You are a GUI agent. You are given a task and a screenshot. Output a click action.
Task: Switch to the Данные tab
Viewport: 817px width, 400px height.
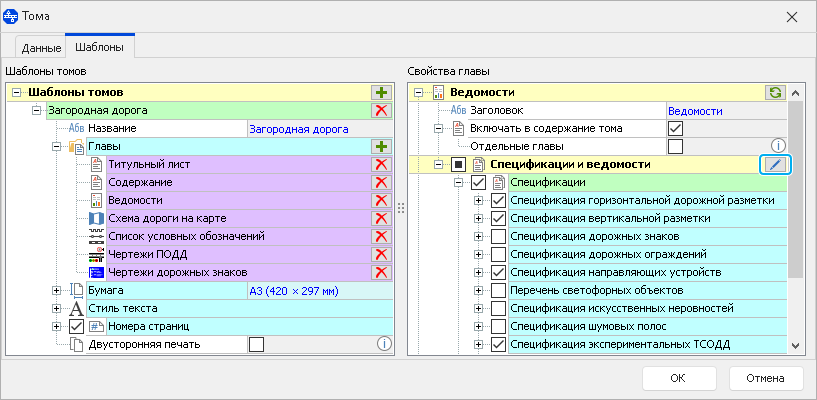pyautogui.click(x=41, y=48)
